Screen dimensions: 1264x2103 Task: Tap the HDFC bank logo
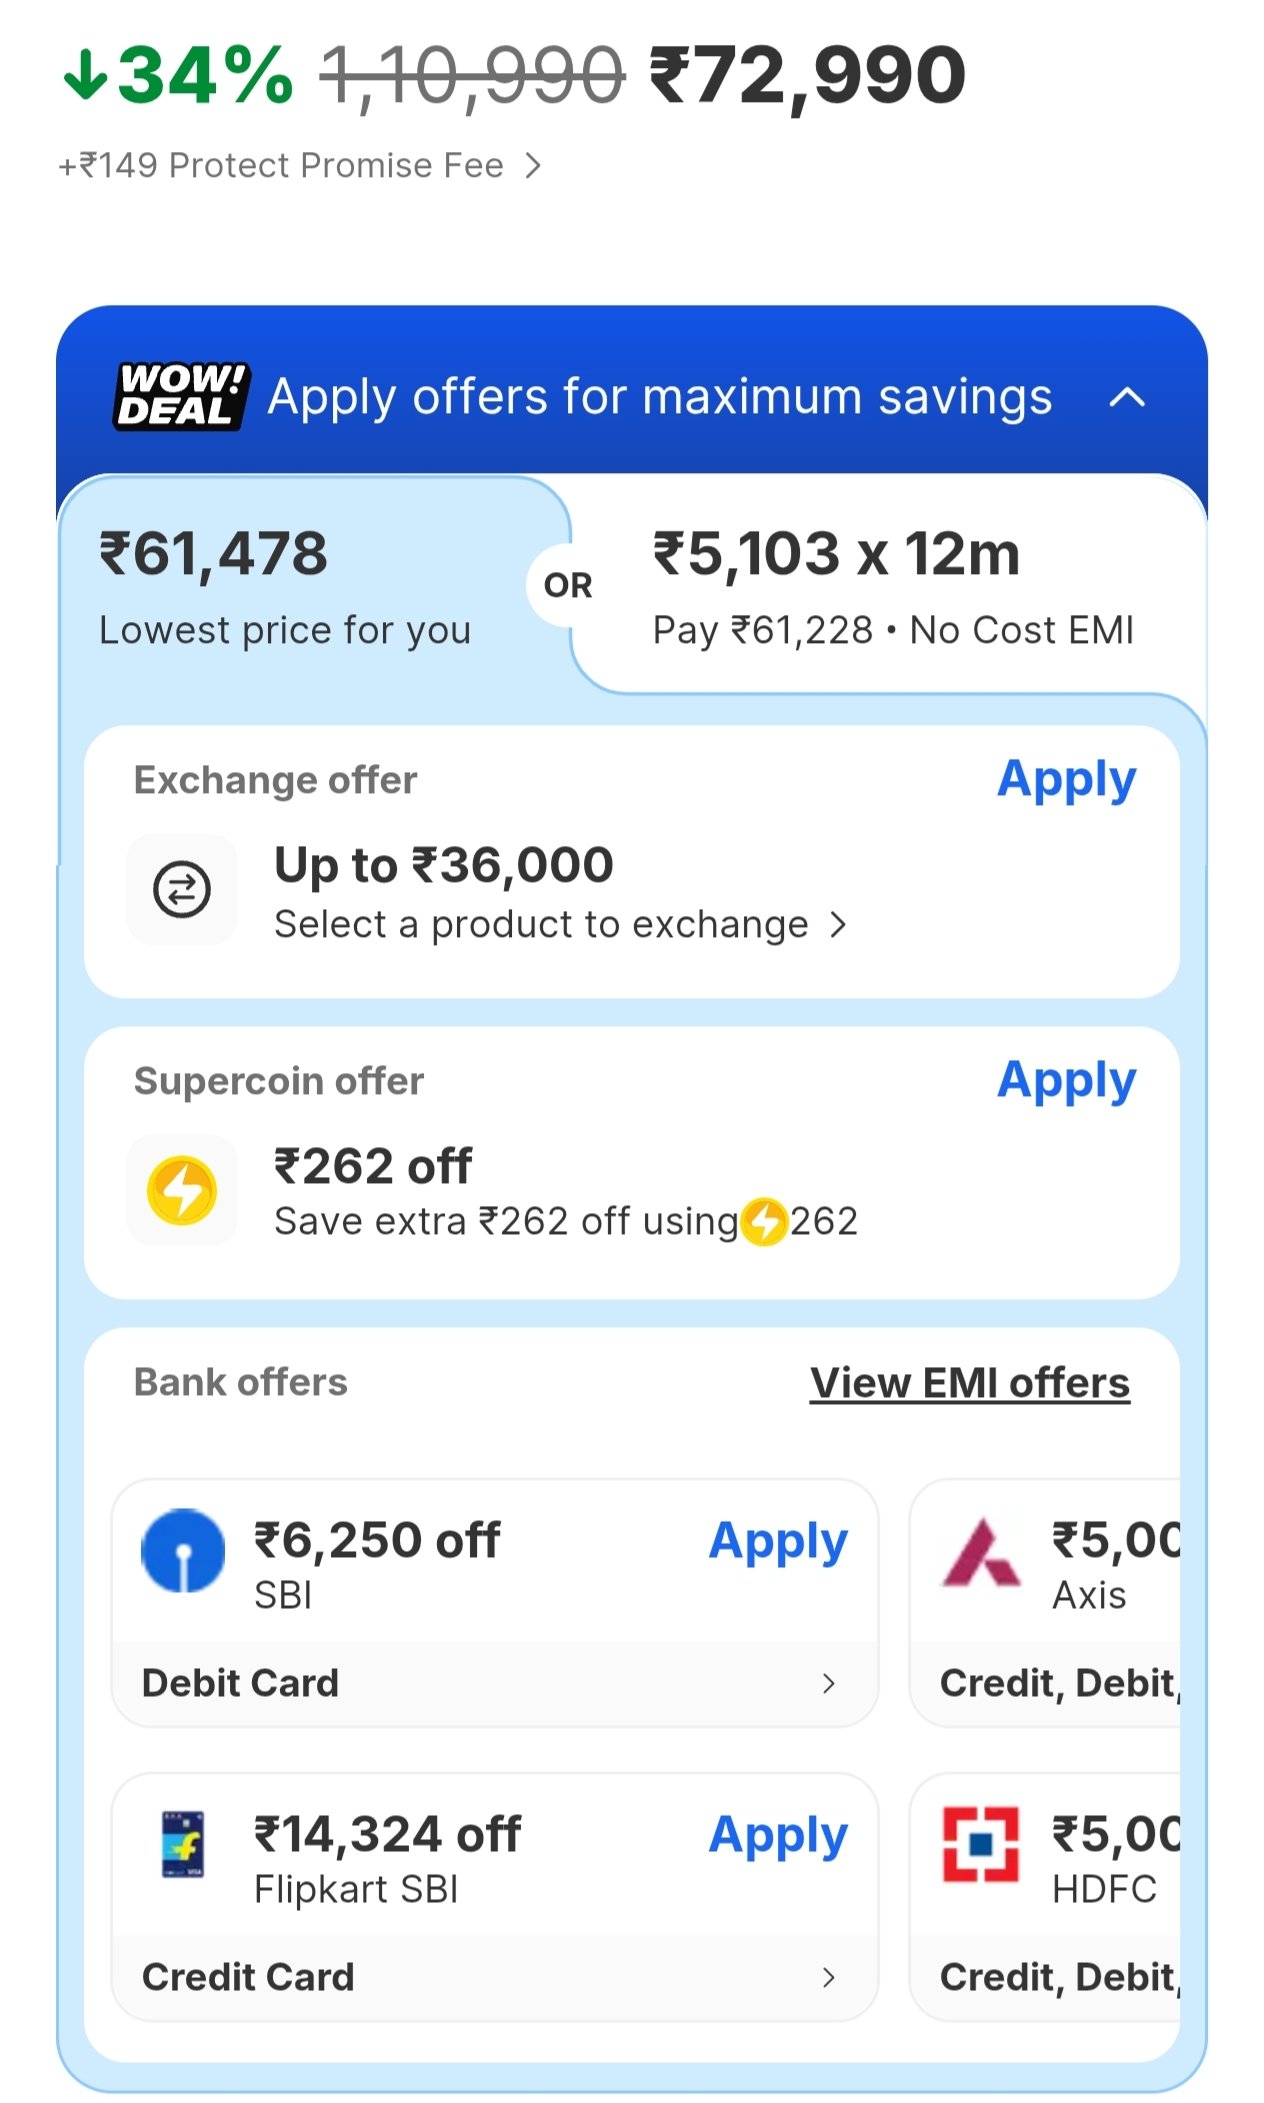pos(981,1844)
